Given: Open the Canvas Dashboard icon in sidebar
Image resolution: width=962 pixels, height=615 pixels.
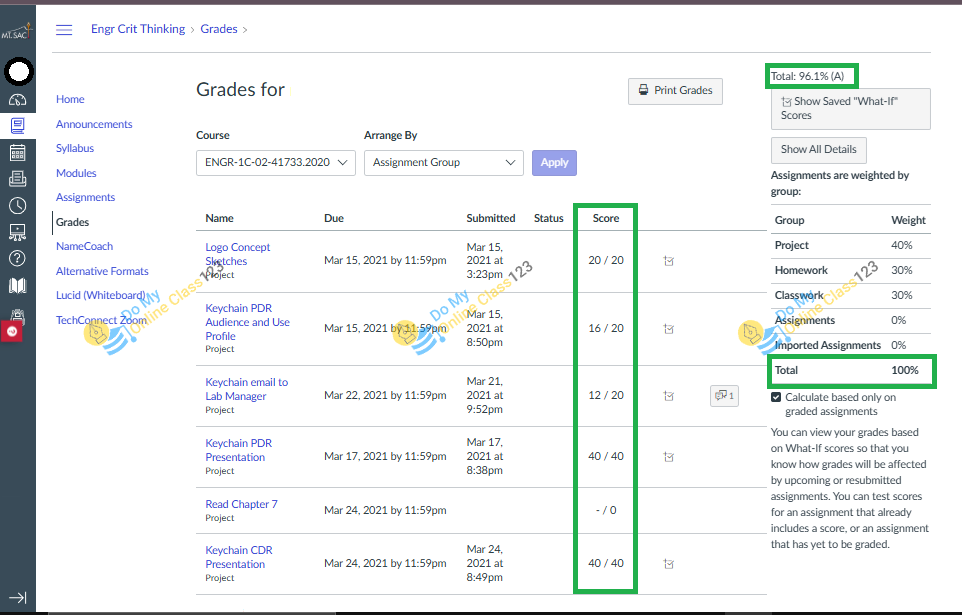Looking at the screenshot, I should click(17, 99).
